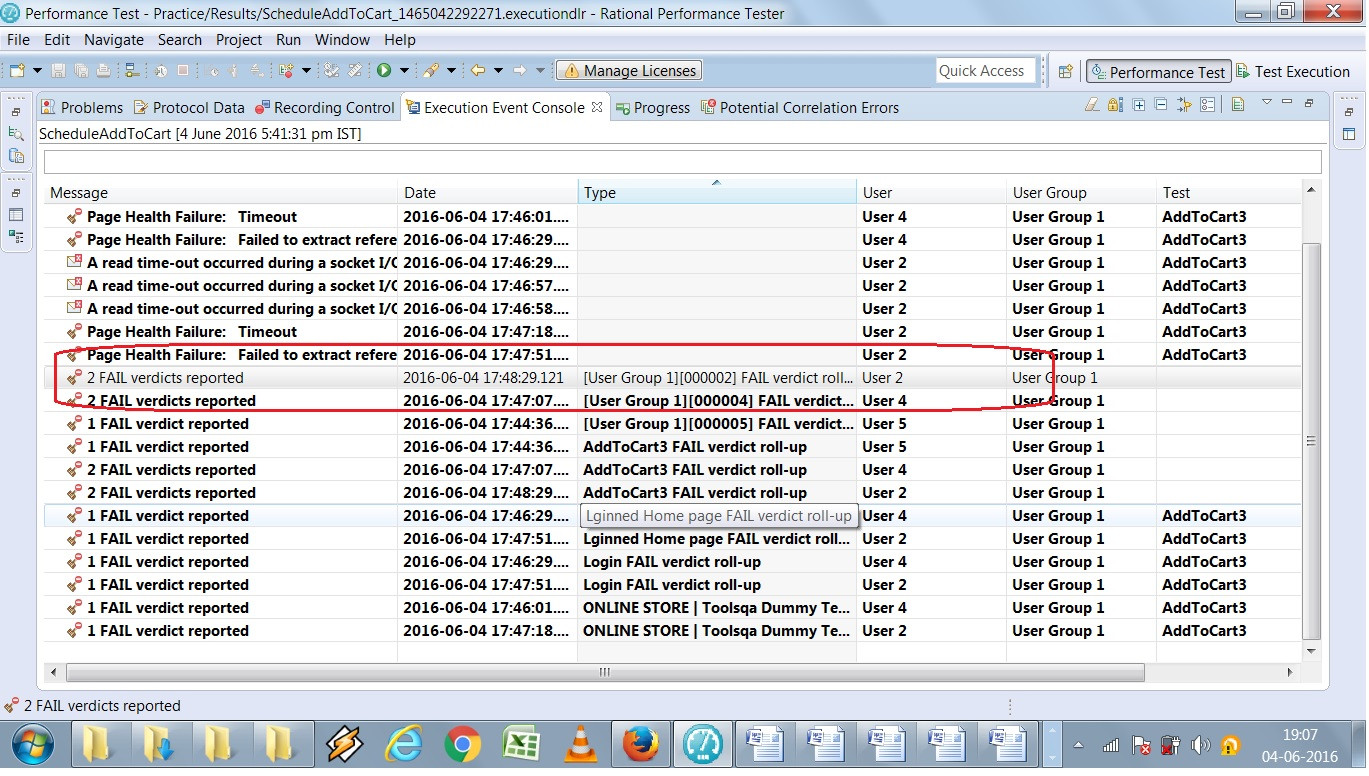Switch to the Problems tab

tap(82, 108)
